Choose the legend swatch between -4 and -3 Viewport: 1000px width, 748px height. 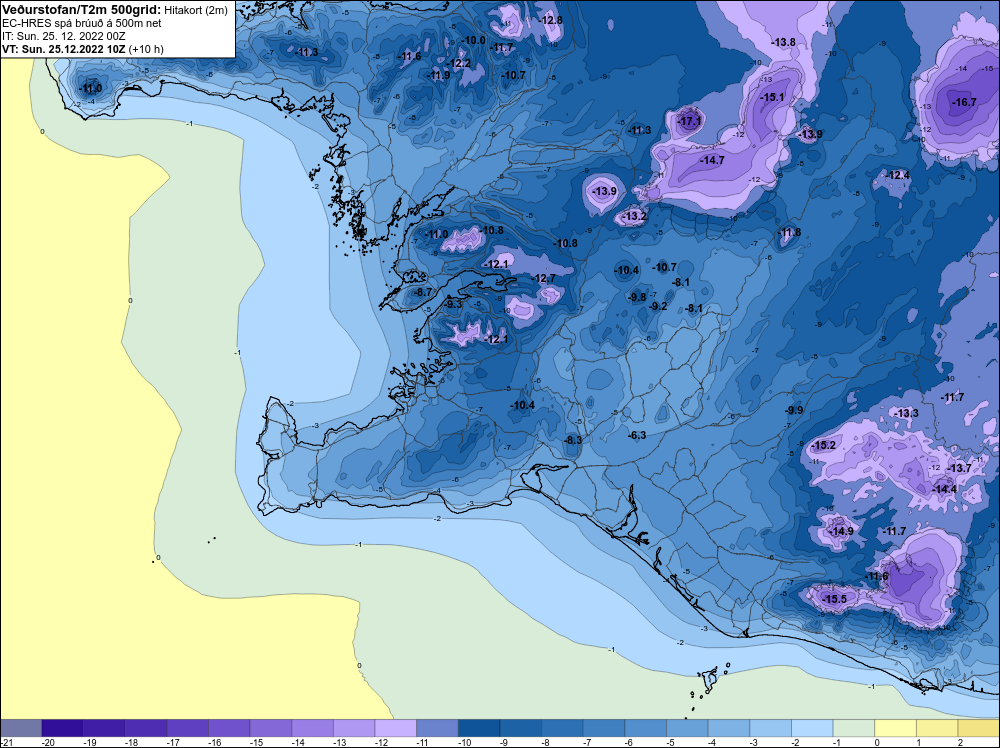729,728
